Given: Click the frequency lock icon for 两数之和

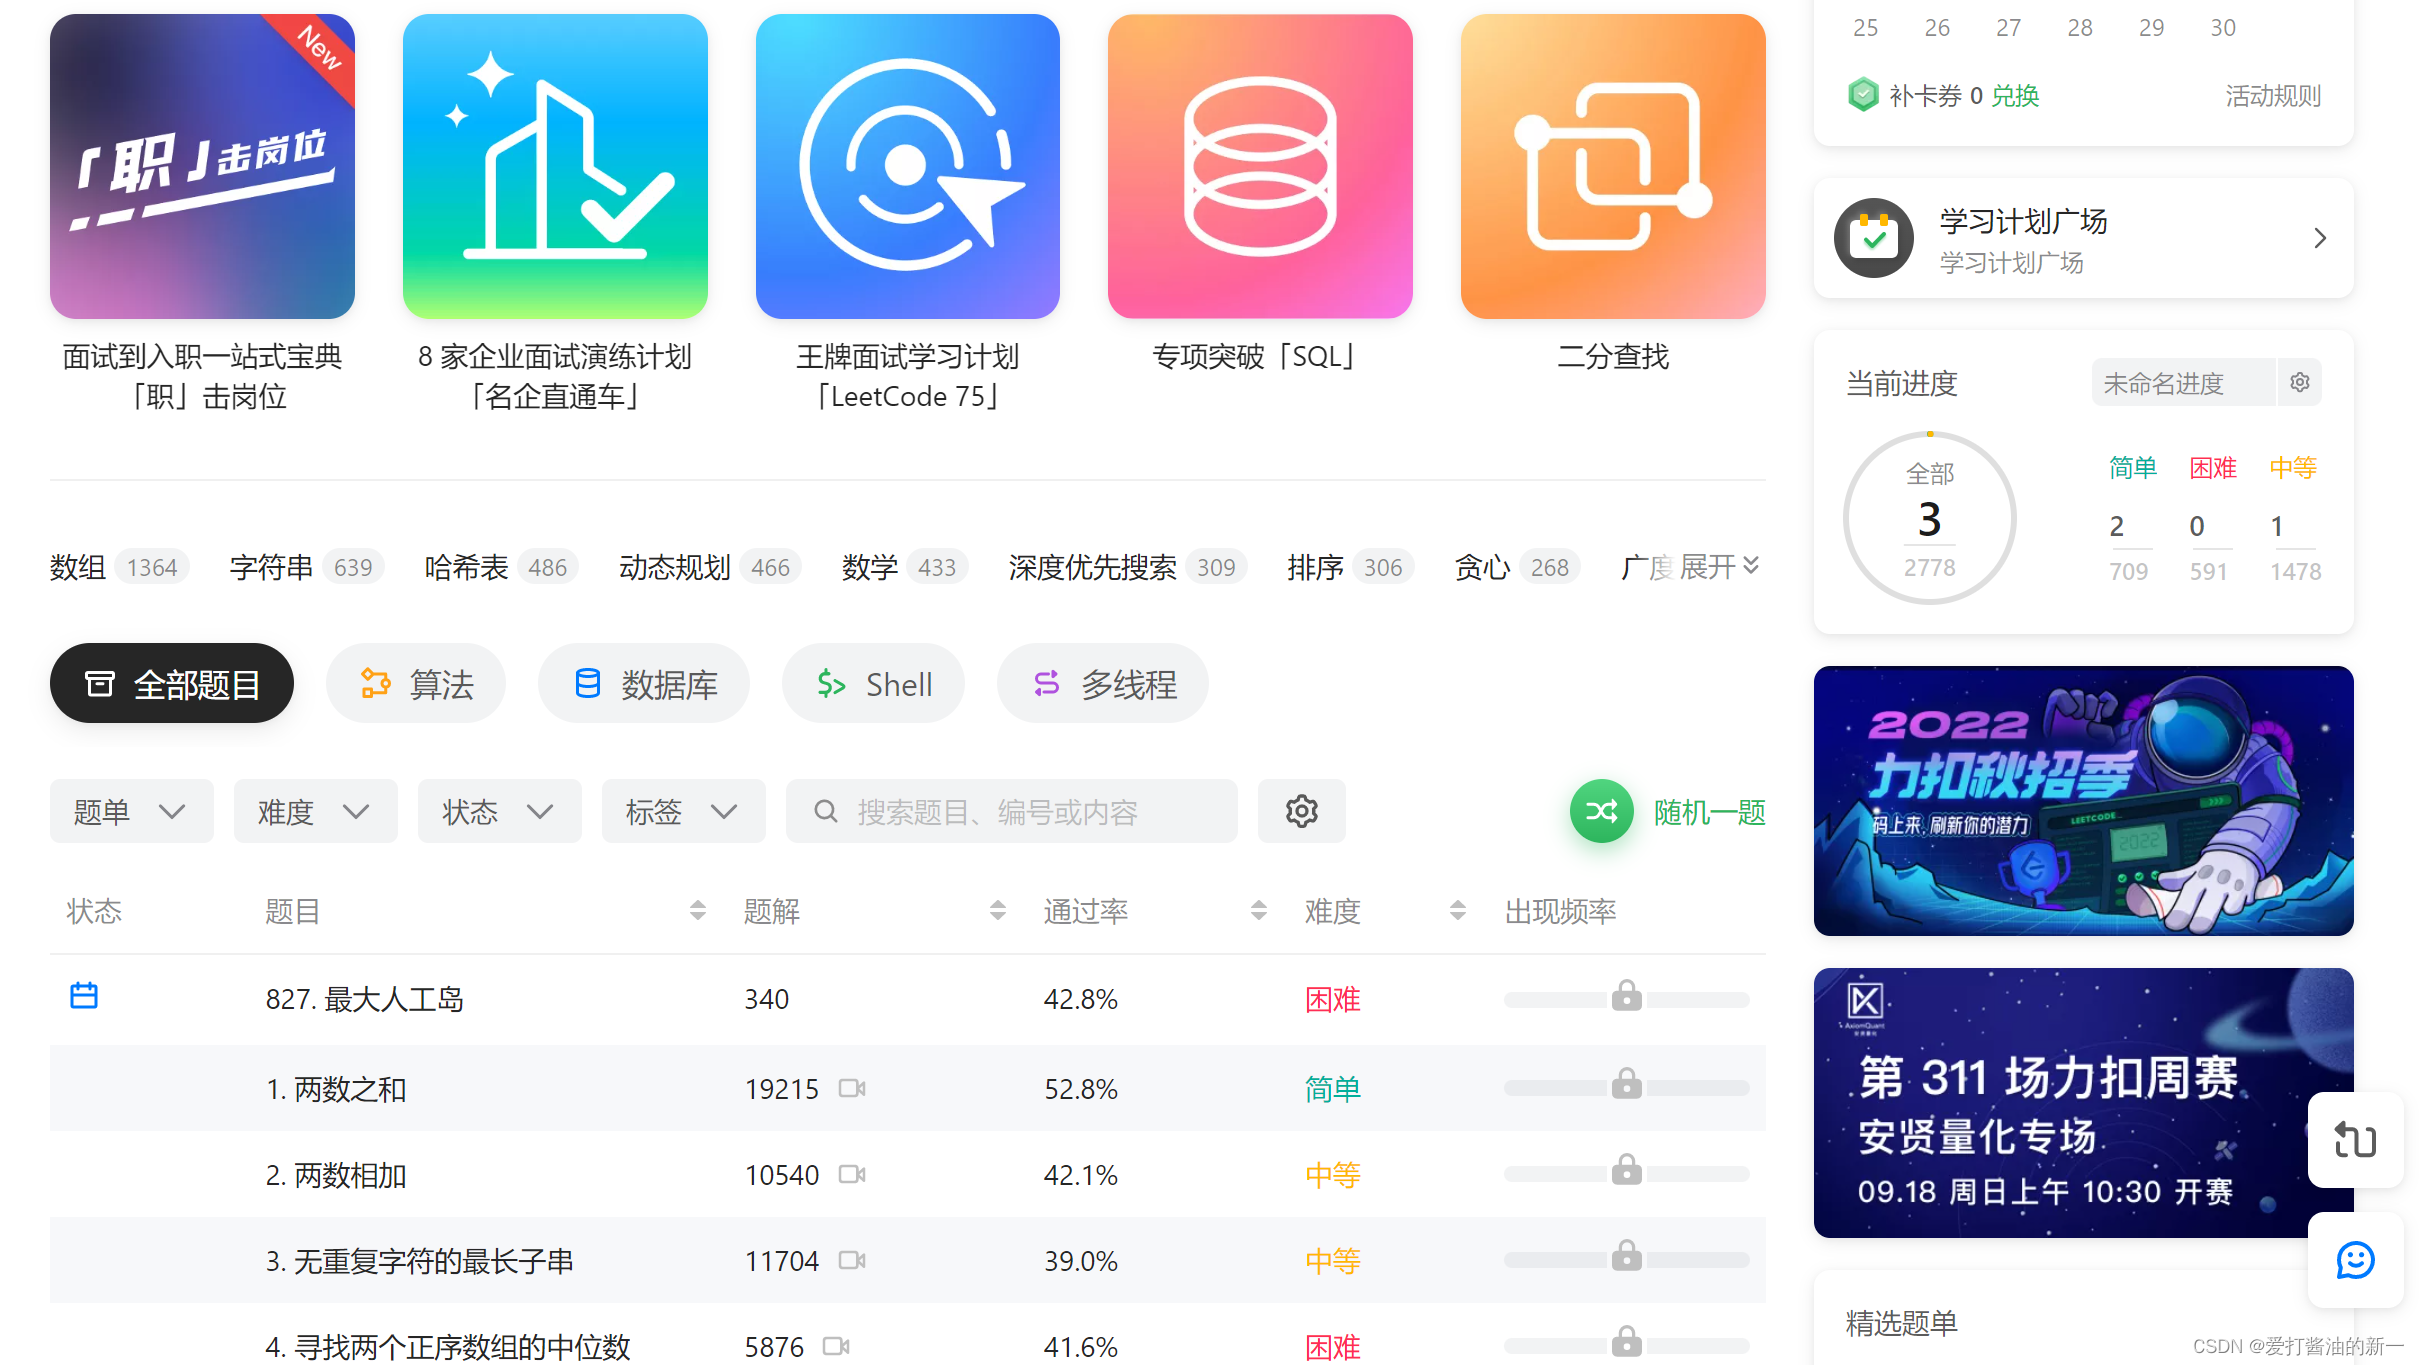Looking at the screenshot, I should [1627, 1083].
